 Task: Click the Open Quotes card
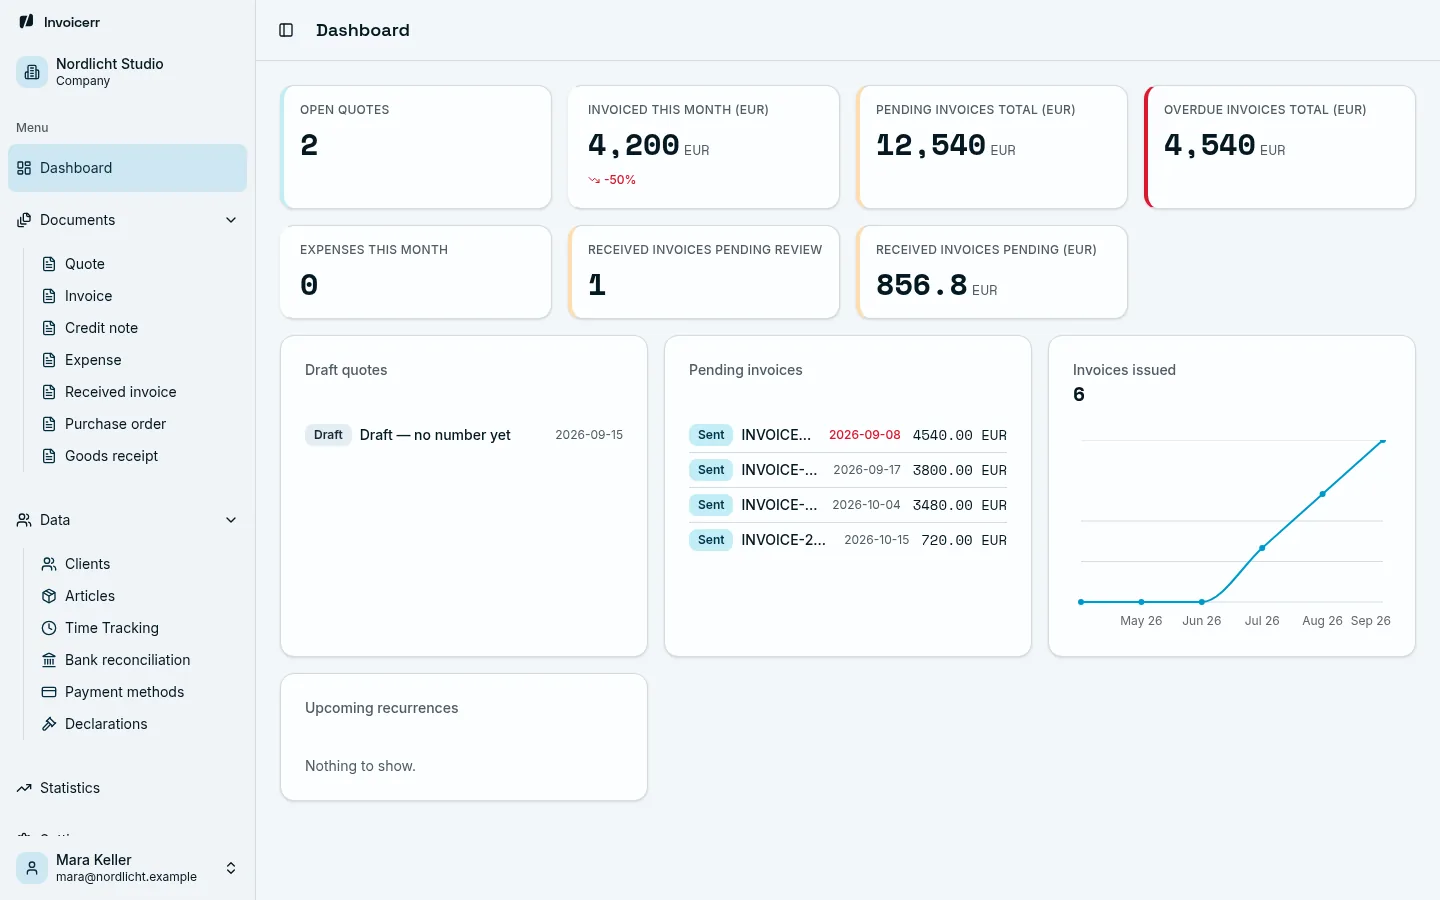(x=416, y=147)
